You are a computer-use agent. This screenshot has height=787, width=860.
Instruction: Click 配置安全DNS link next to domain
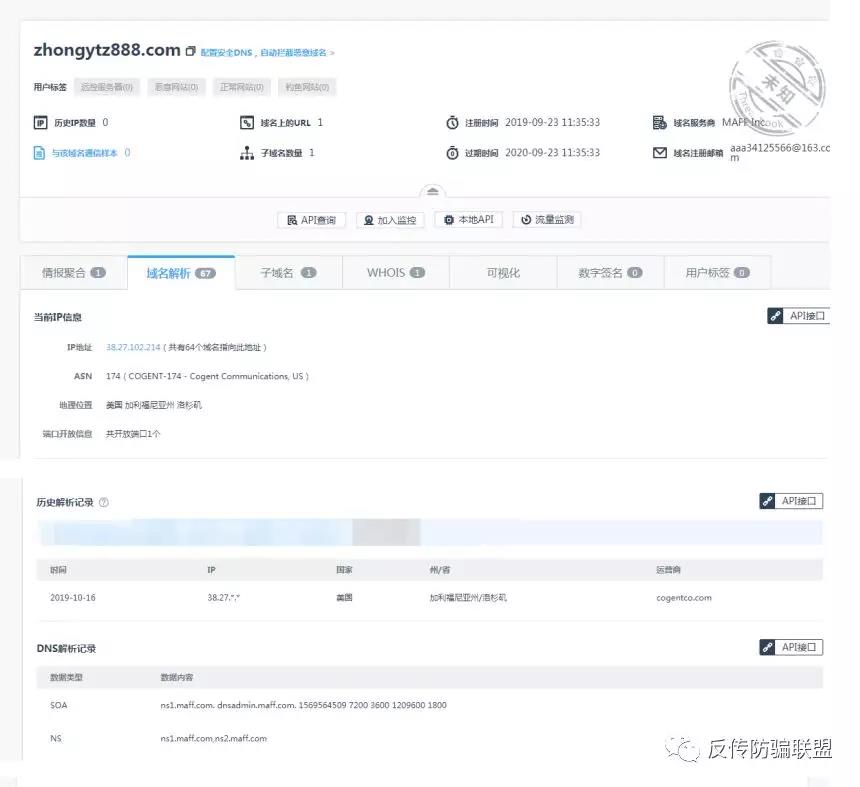tap(227, 53)
